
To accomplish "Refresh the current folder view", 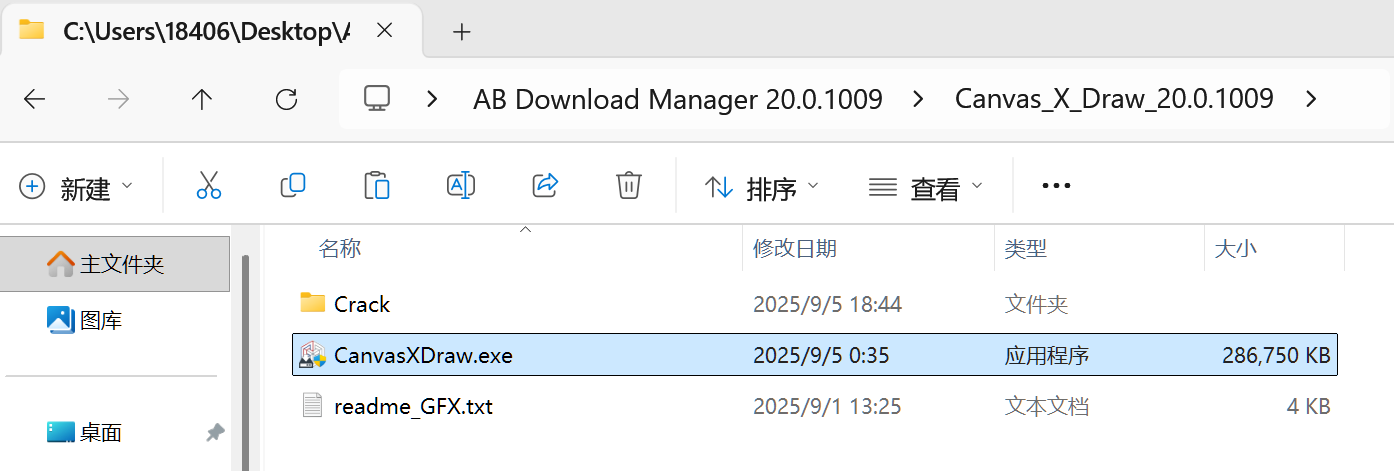I will (x=286, y=99).
